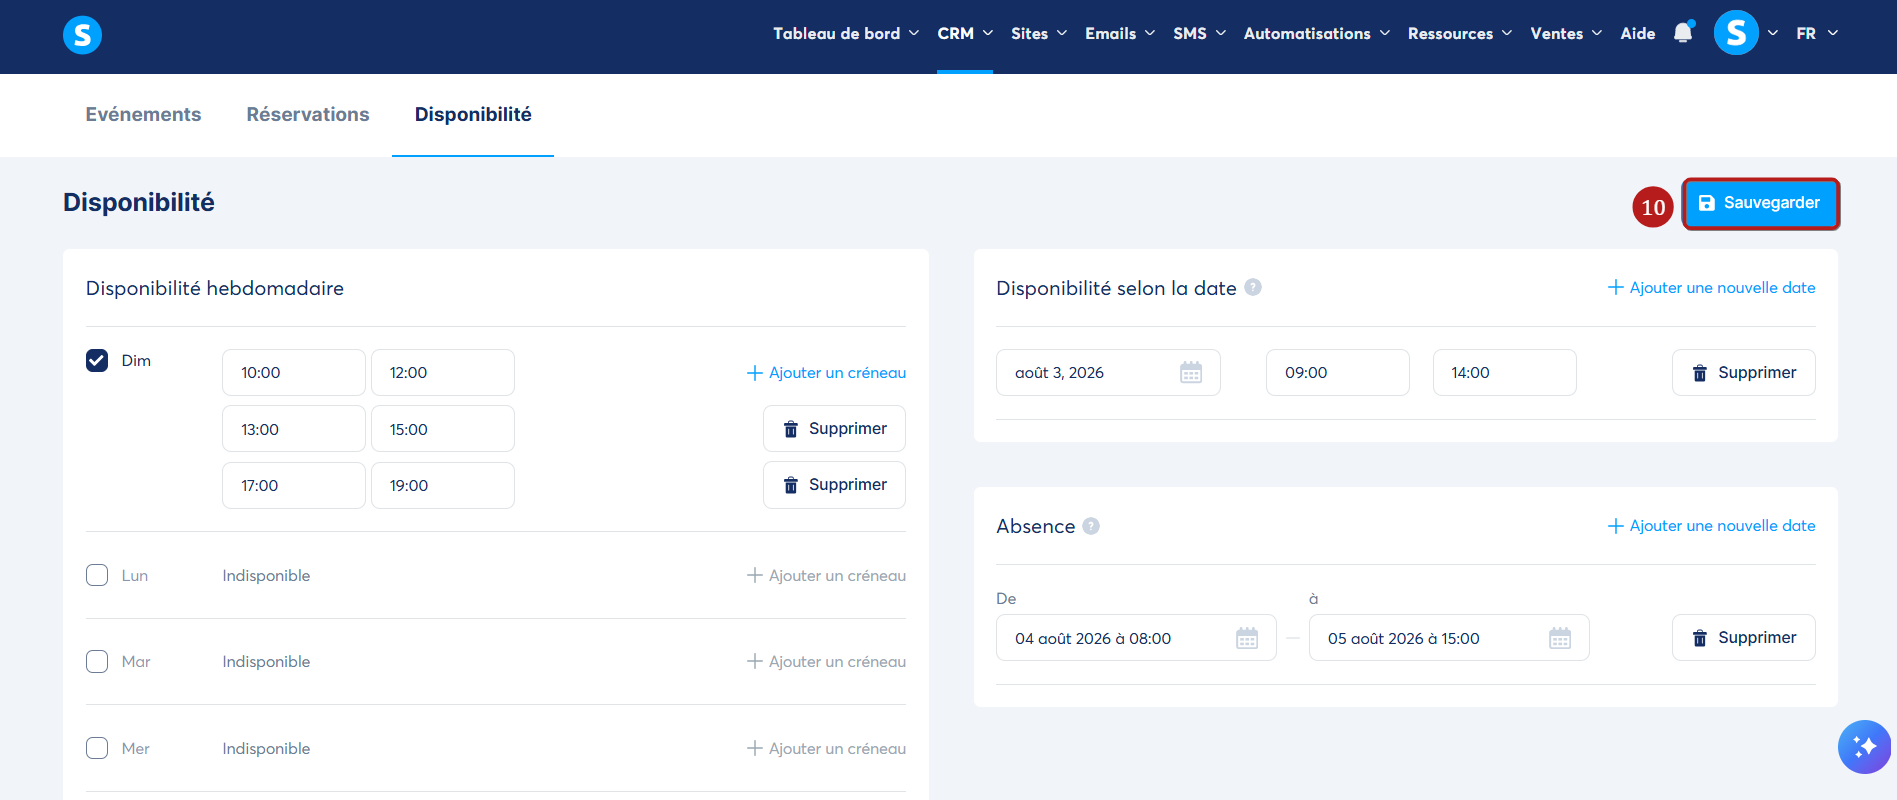This screenshot has height=800, width=1897.
Task: Add a time slot for Mer
Action: pyautogui.click(x=826, y=749)
